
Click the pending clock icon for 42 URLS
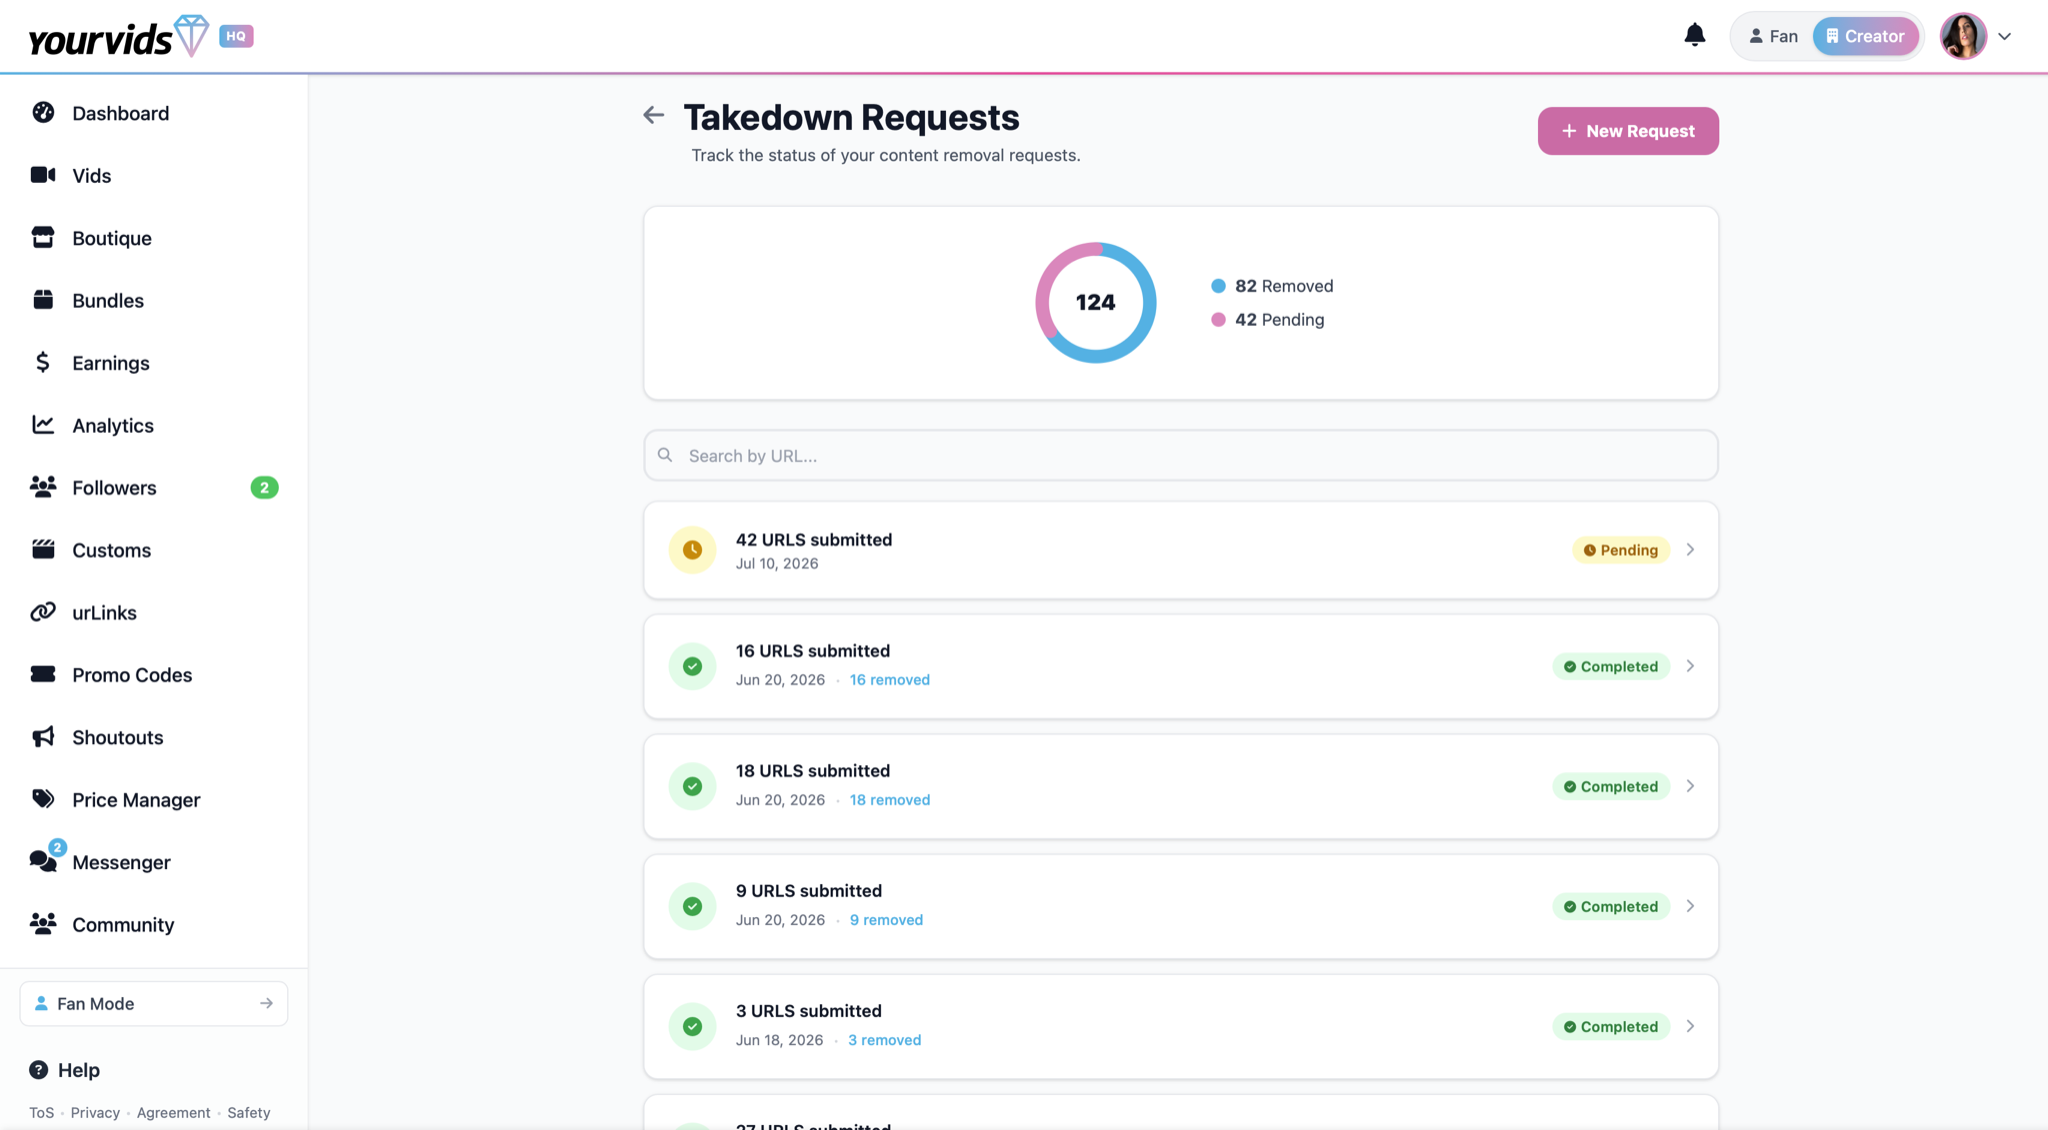click(692, 550)
